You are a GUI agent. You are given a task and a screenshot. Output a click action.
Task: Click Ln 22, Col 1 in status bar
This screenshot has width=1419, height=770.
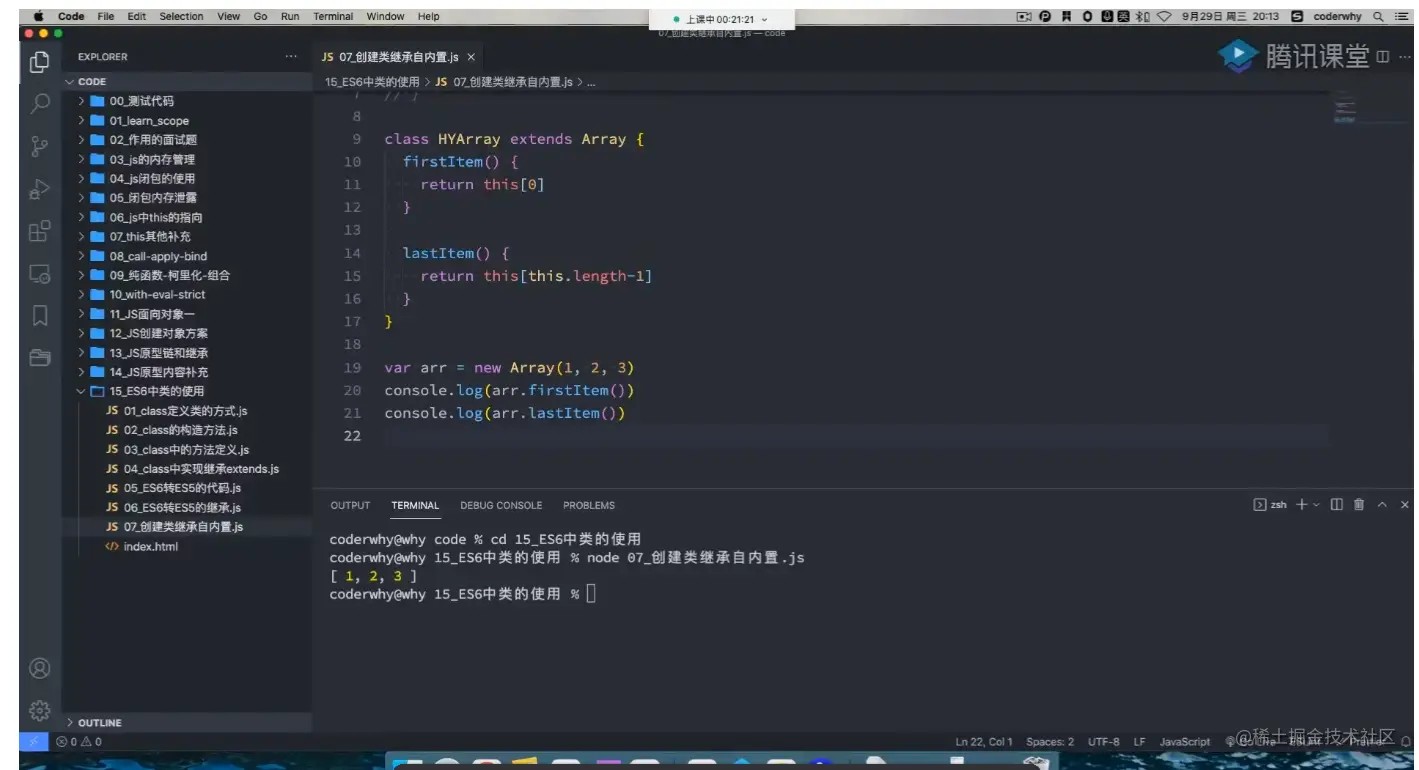984,742
